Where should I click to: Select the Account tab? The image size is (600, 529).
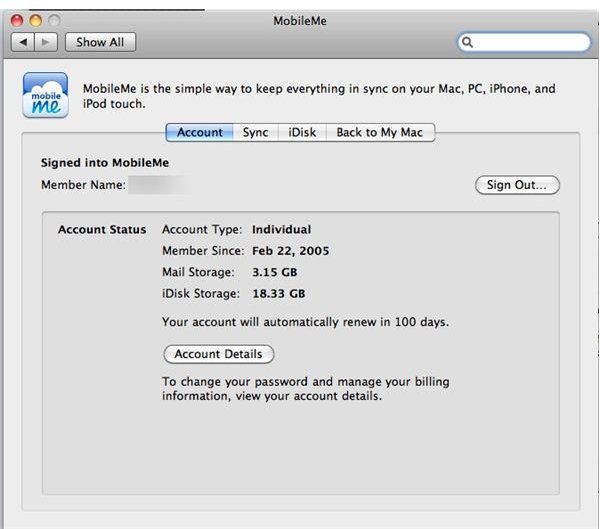tap(199, 132)
